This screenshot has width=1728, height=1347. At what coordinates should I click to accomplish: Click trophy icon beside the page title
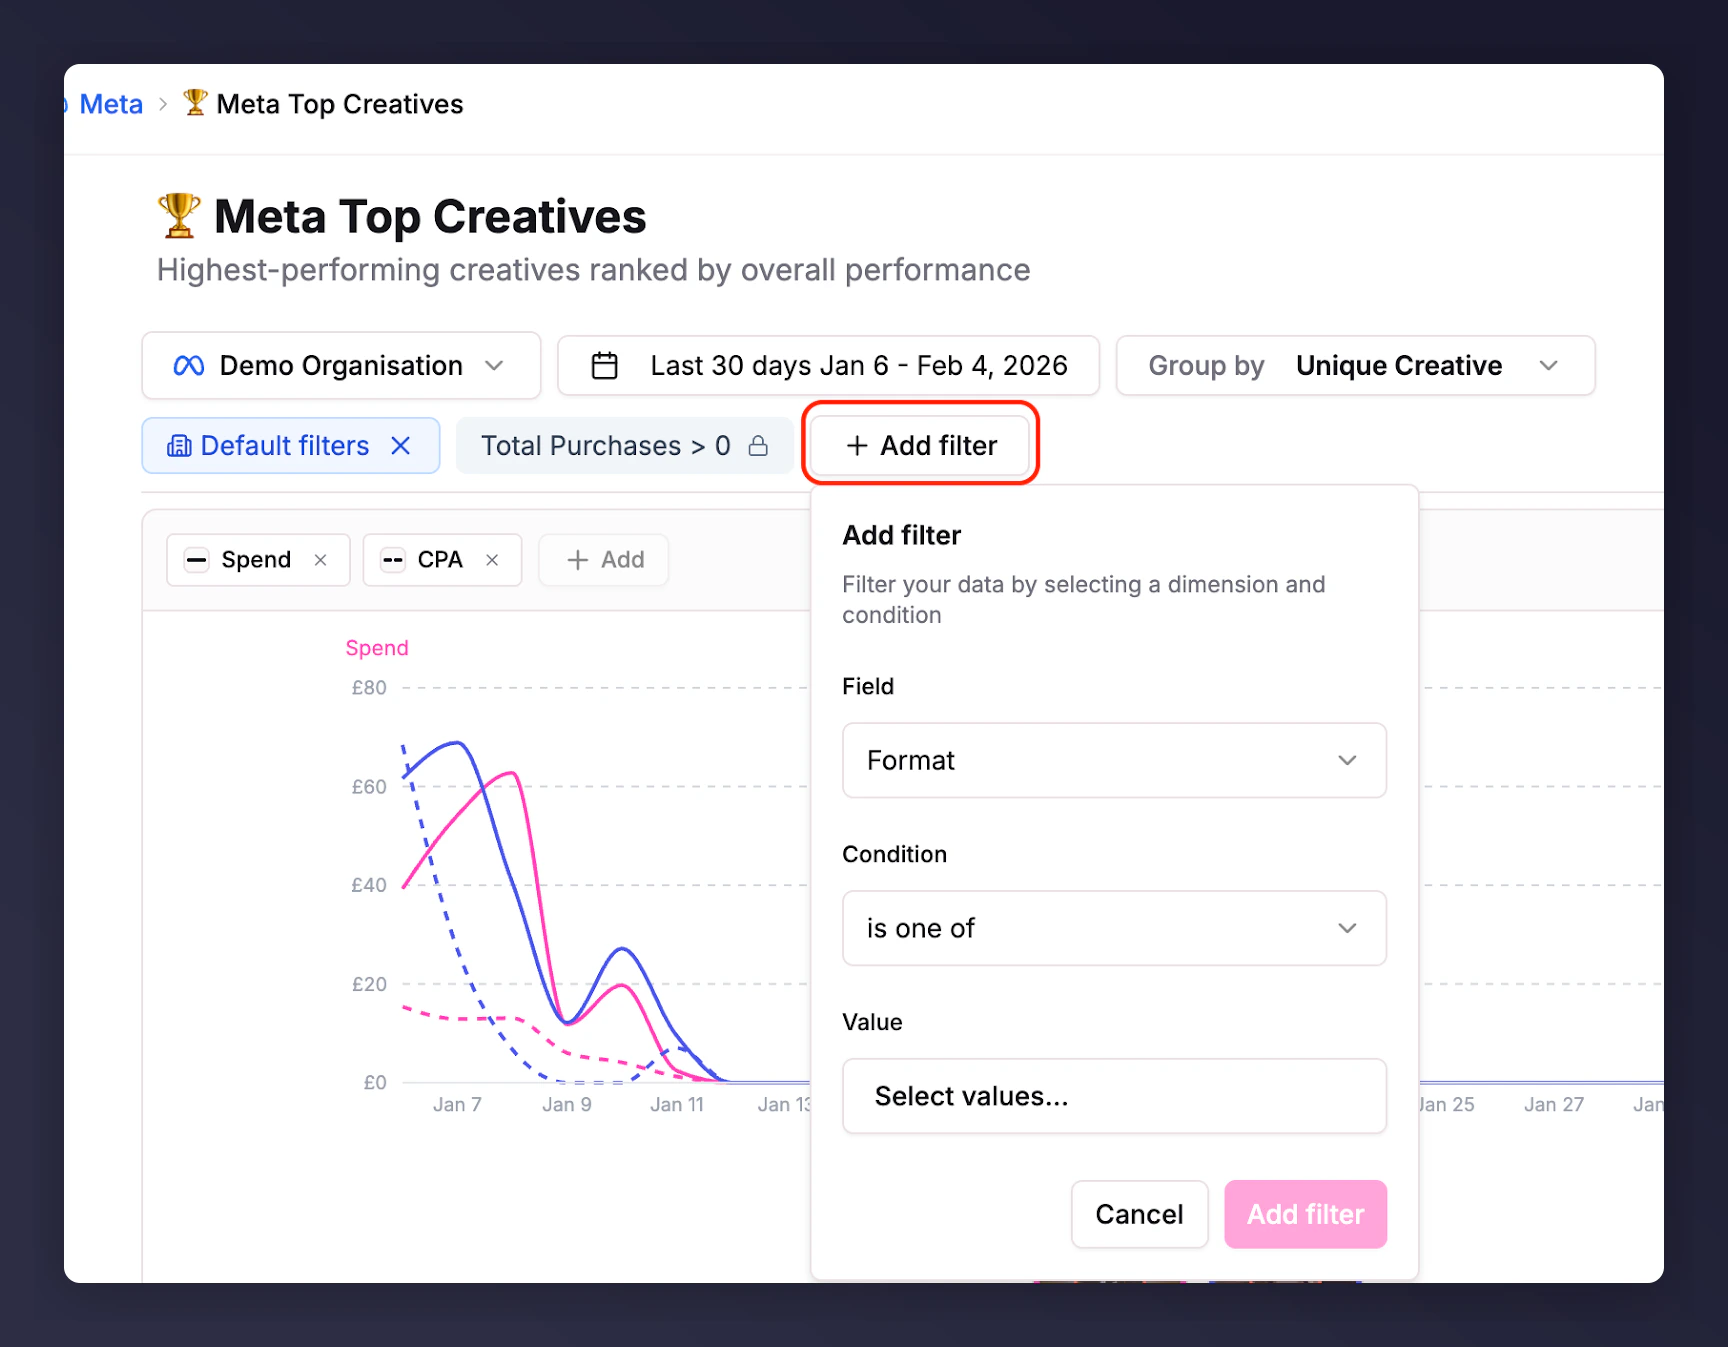point(179,215)
